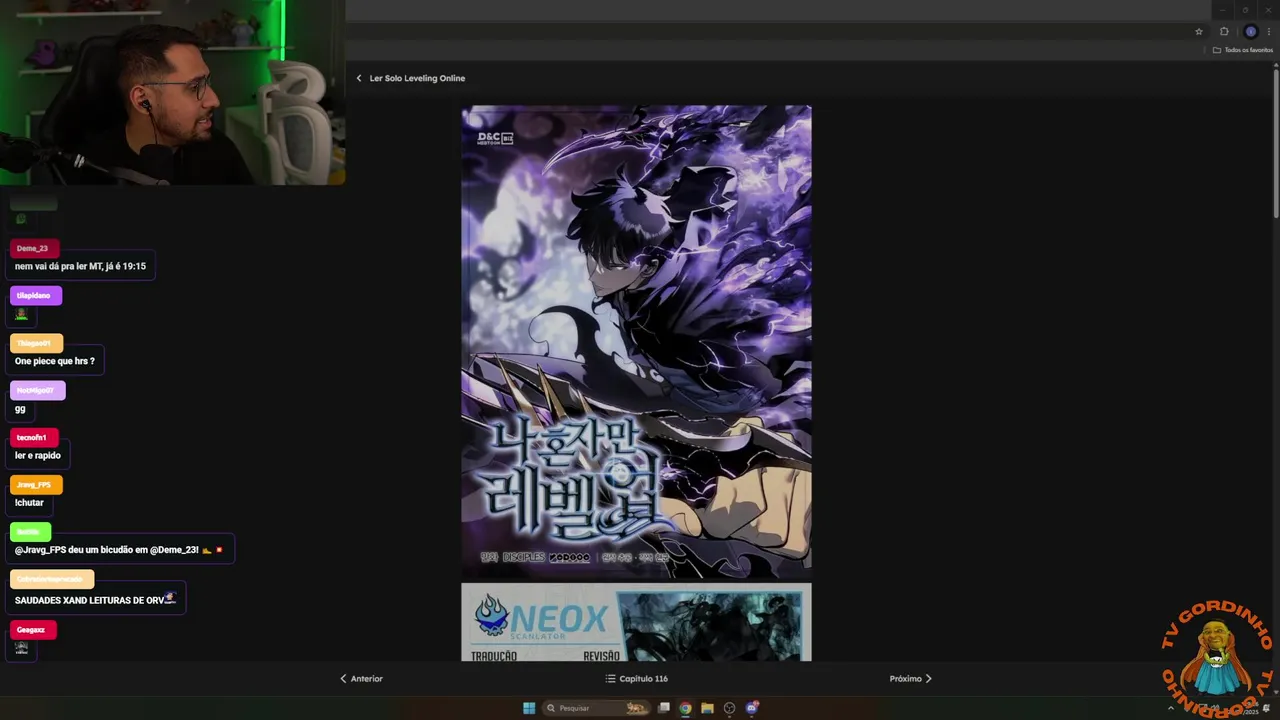Click message 'nem vai dá pra ler MT'
This screenshot has width=1280, height=720.
point(80,266)
